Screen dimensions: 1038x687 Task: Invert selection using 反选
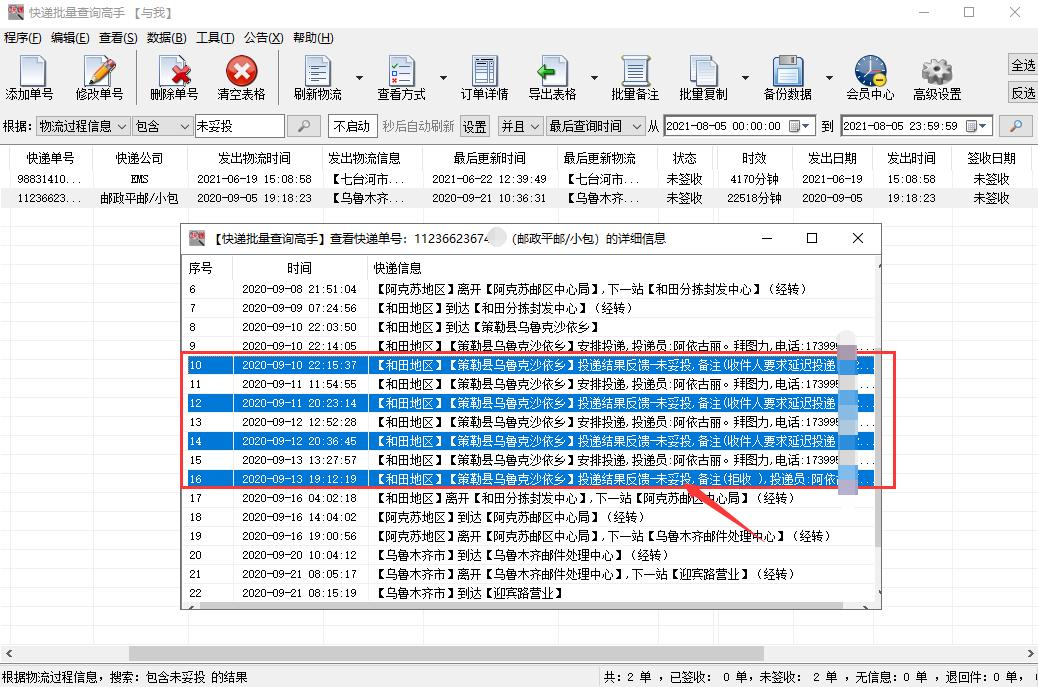click(x=1023, y=90)
